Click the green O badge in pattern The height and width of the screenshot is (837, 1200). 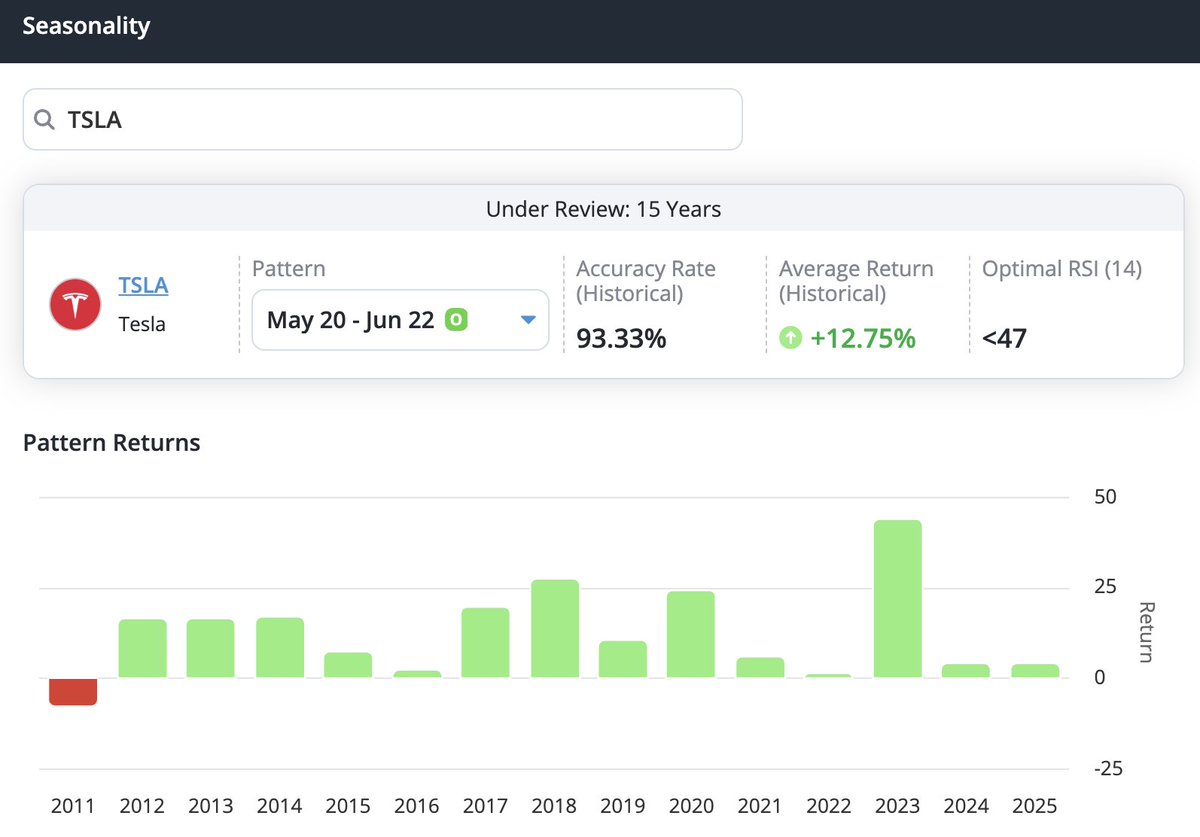pos(456,320)
